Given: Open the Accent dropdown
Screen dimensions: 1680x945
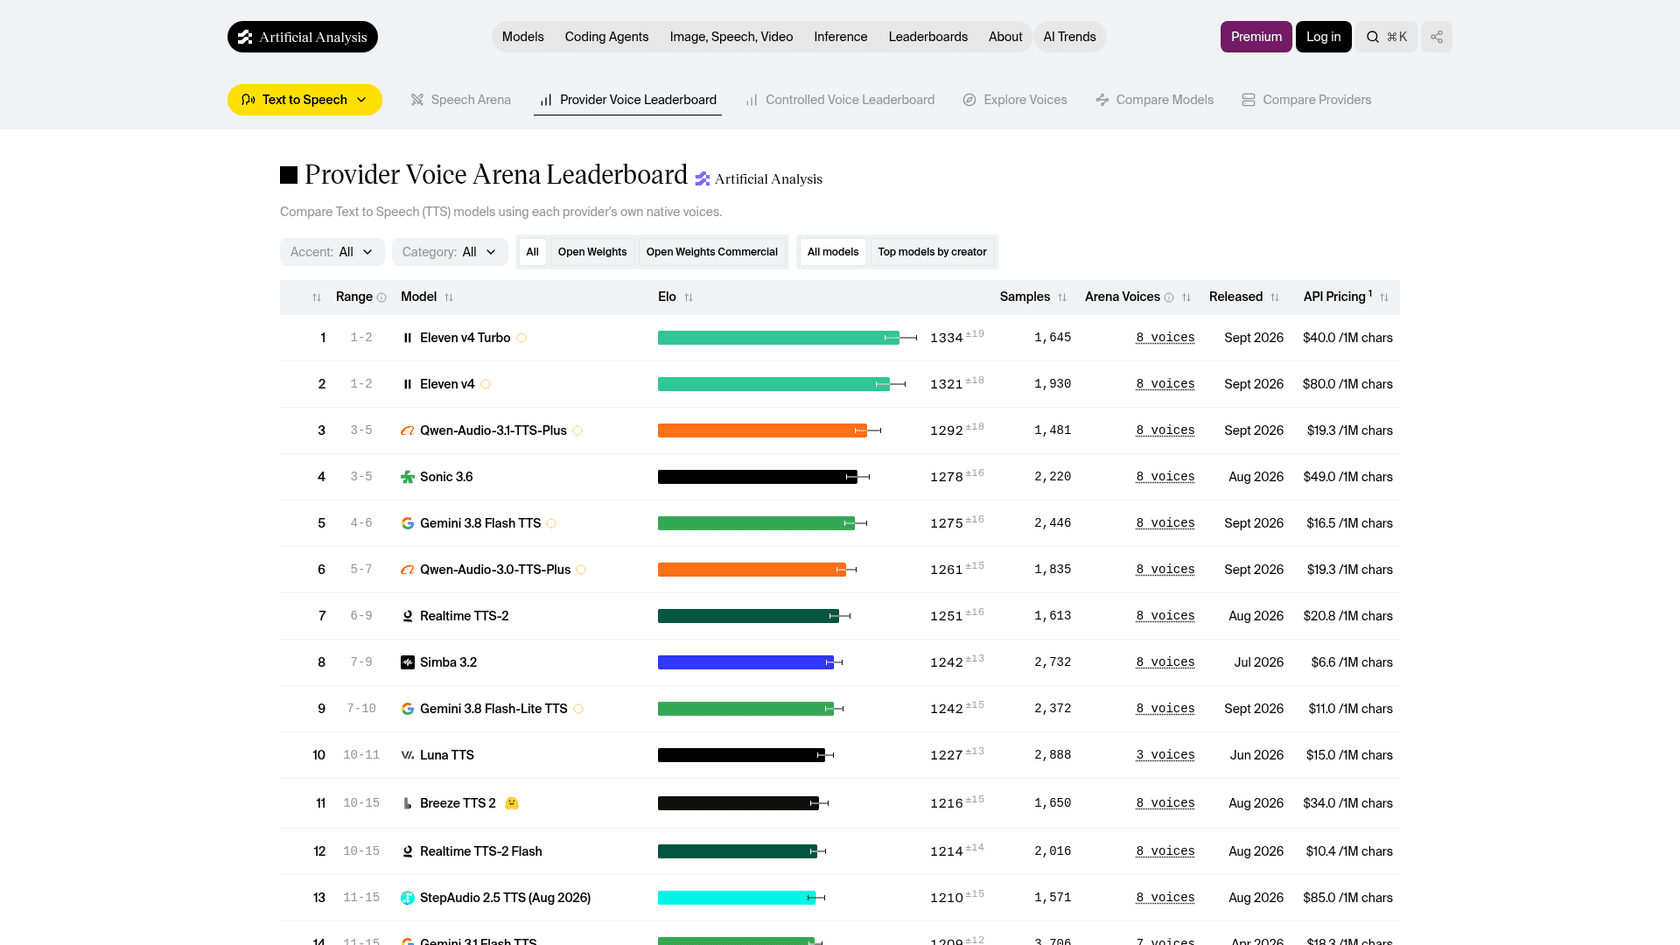Looking at the screenshot, I should pyautogui.click(x=332, y=252).
